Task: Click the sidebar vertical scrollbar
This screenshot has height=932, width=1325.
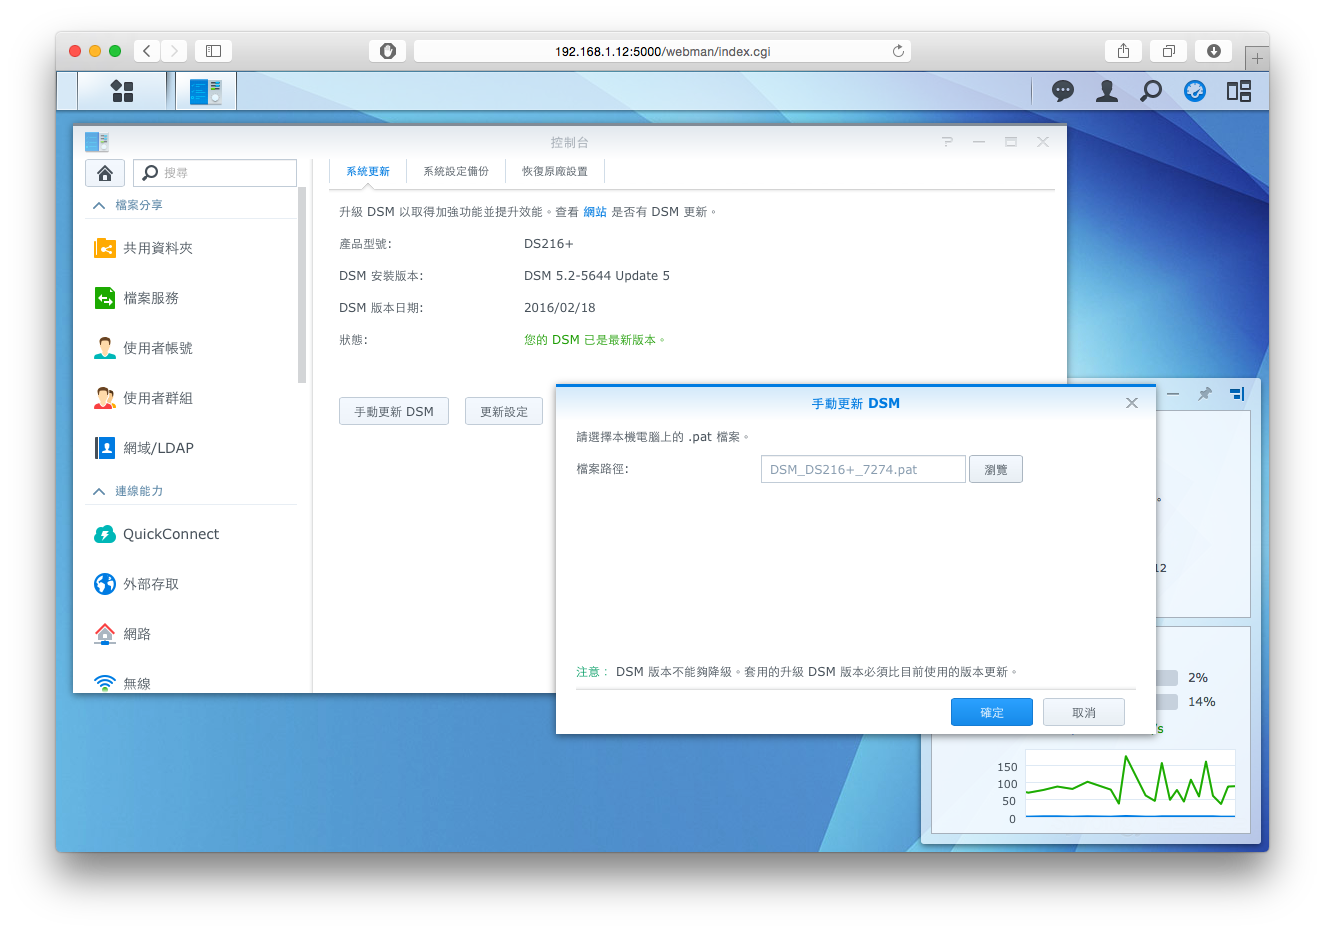Action: pyautogui.click(x=302, y=285)
